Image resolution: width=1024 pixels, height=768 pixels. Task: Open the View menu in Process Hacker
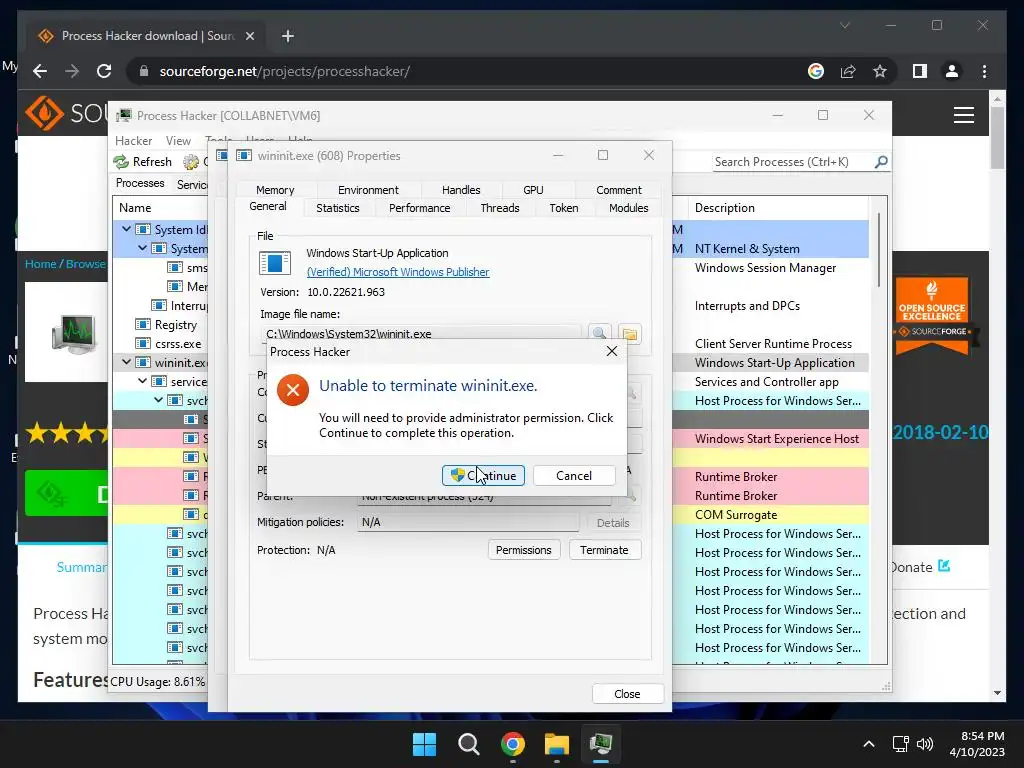tap(178, 140)
